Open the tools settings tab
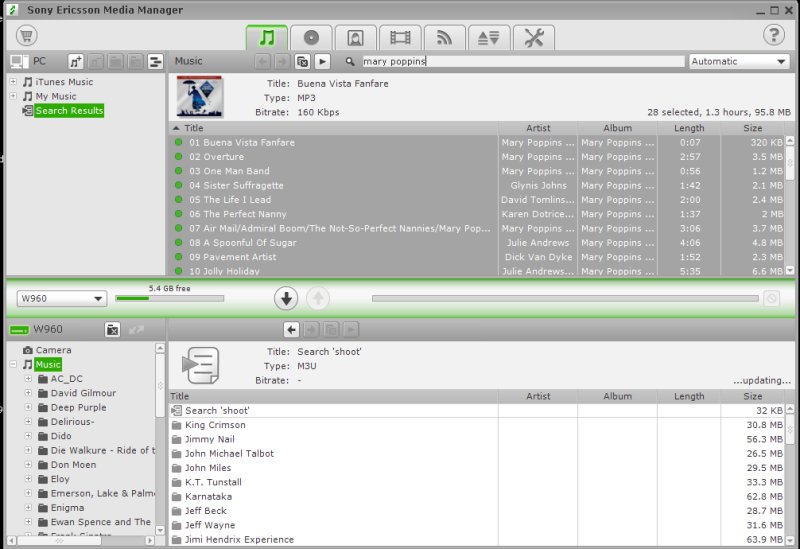 [534, 37]
